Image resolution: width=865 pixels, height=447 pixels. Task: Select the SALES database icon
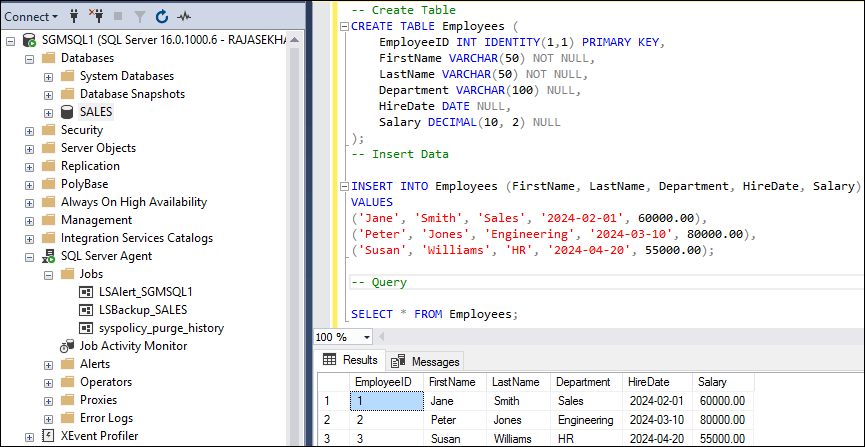point(68,112)
